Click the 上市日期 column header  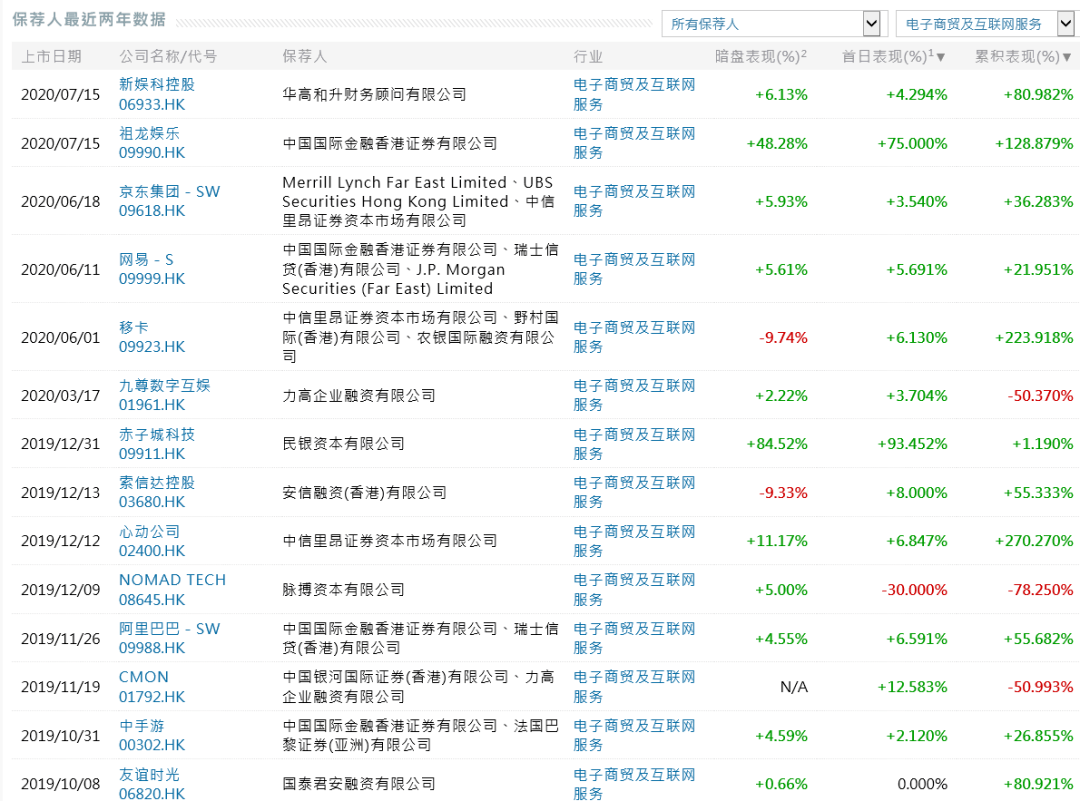pos(52,56)
